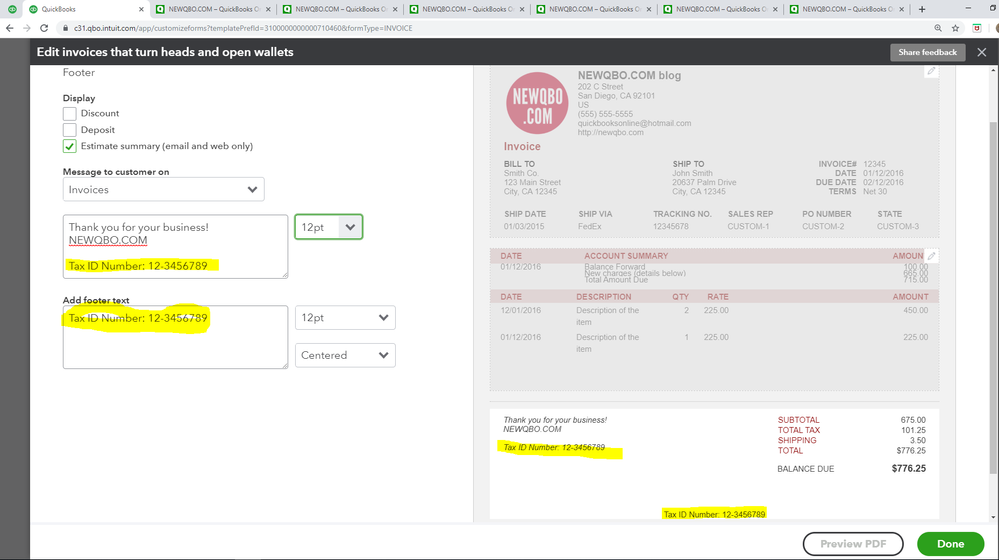Click the red browser extension icon
Viewport: 999px width, 560px height.
[x=977, y=28]
